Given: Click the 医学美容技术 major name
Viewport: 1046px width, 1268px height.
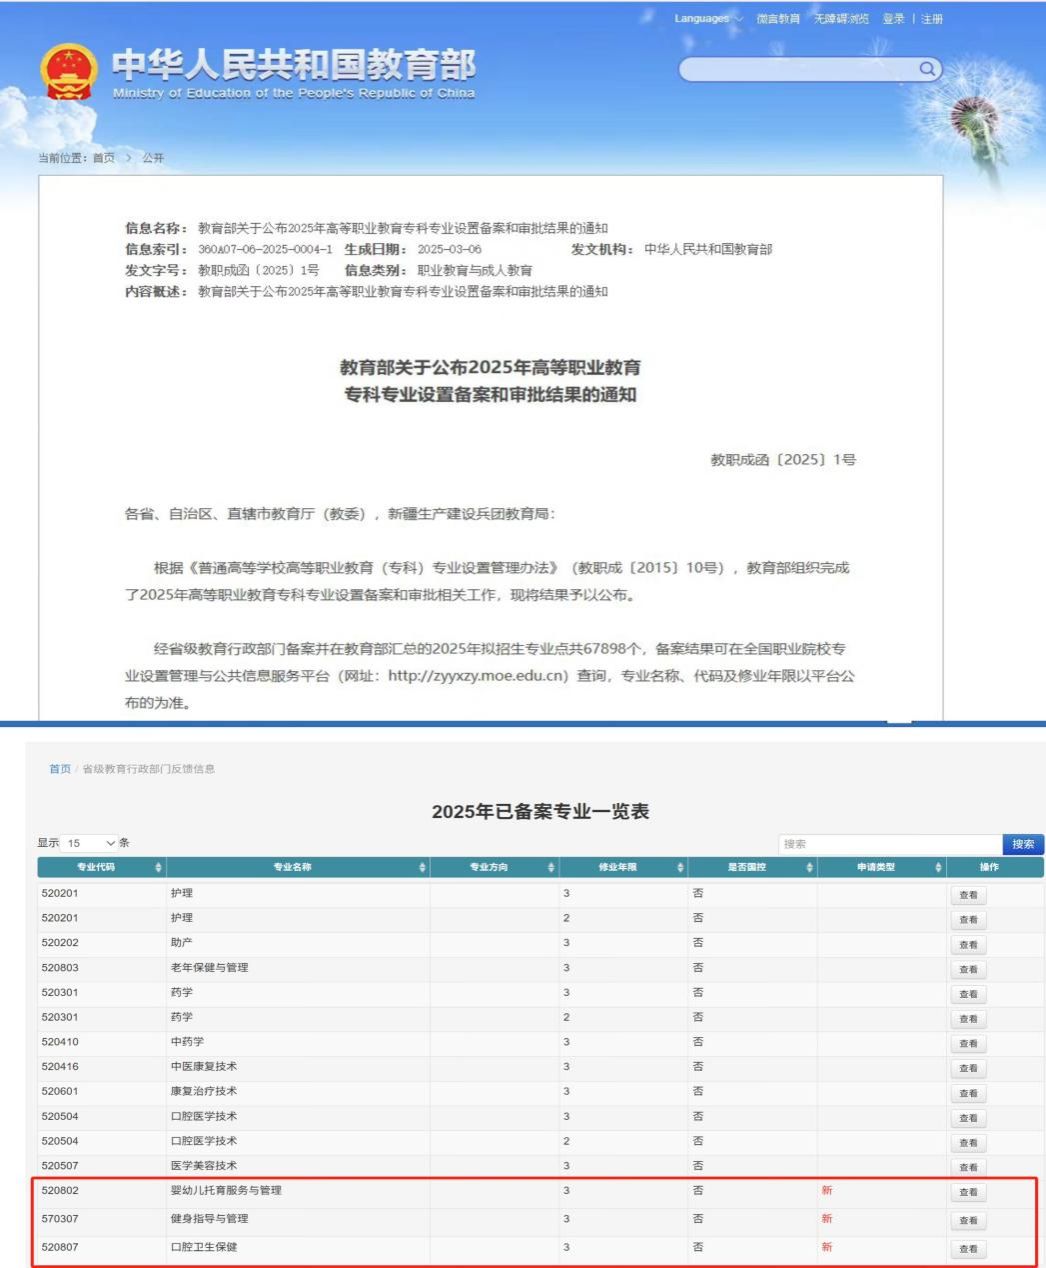Looking at the screenshot, I should coord(204,1166).
